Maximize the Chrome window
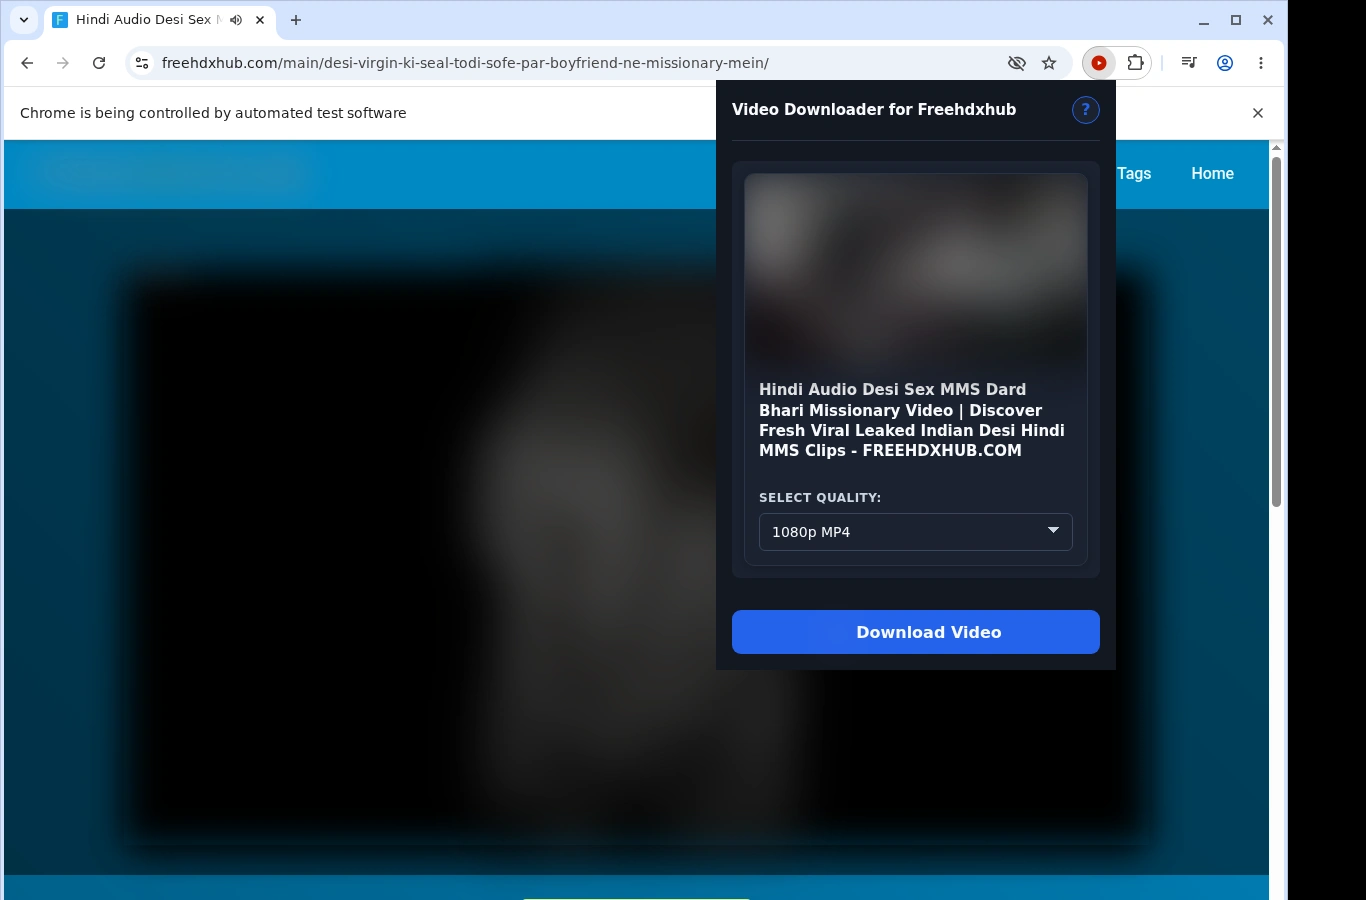The width and height of the screenshot is (1366, 900). pos(1236,20)
